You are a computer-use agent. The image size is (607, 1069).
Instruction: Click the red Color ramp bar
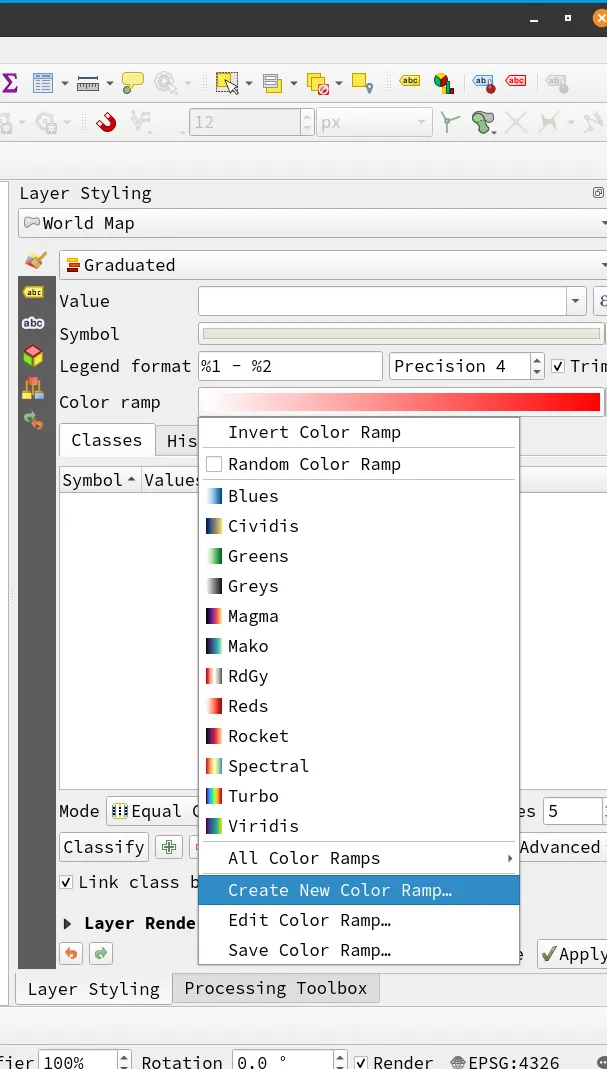[401, 402]
